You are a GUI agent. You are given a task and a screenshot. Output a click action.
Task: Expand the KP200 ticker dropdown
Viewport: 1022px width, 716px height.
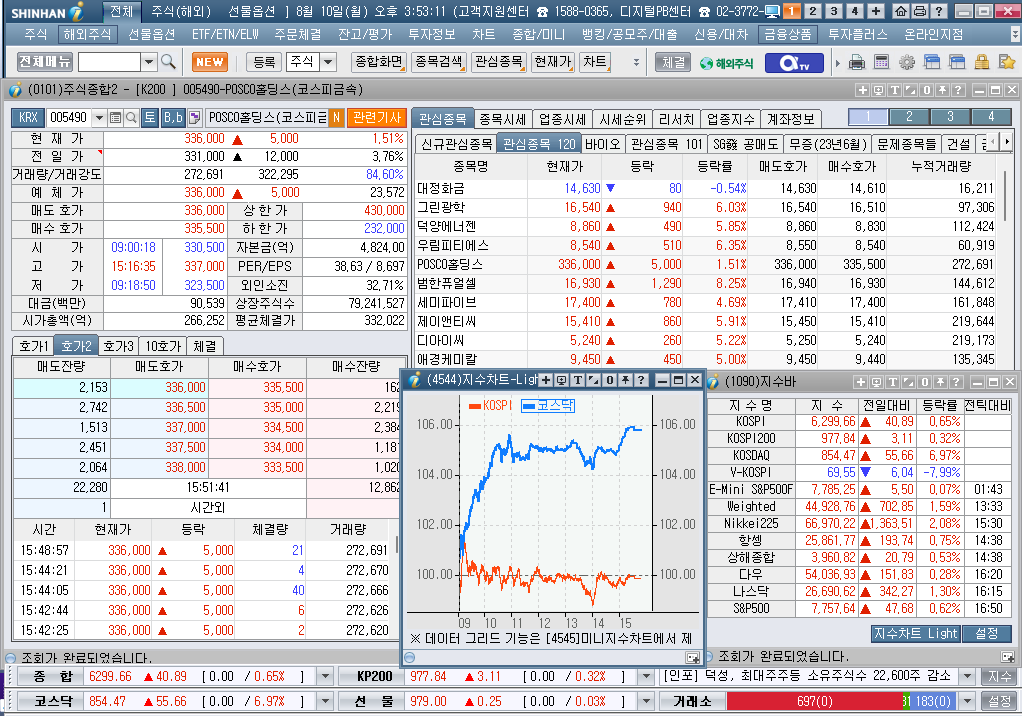(646, 676)
